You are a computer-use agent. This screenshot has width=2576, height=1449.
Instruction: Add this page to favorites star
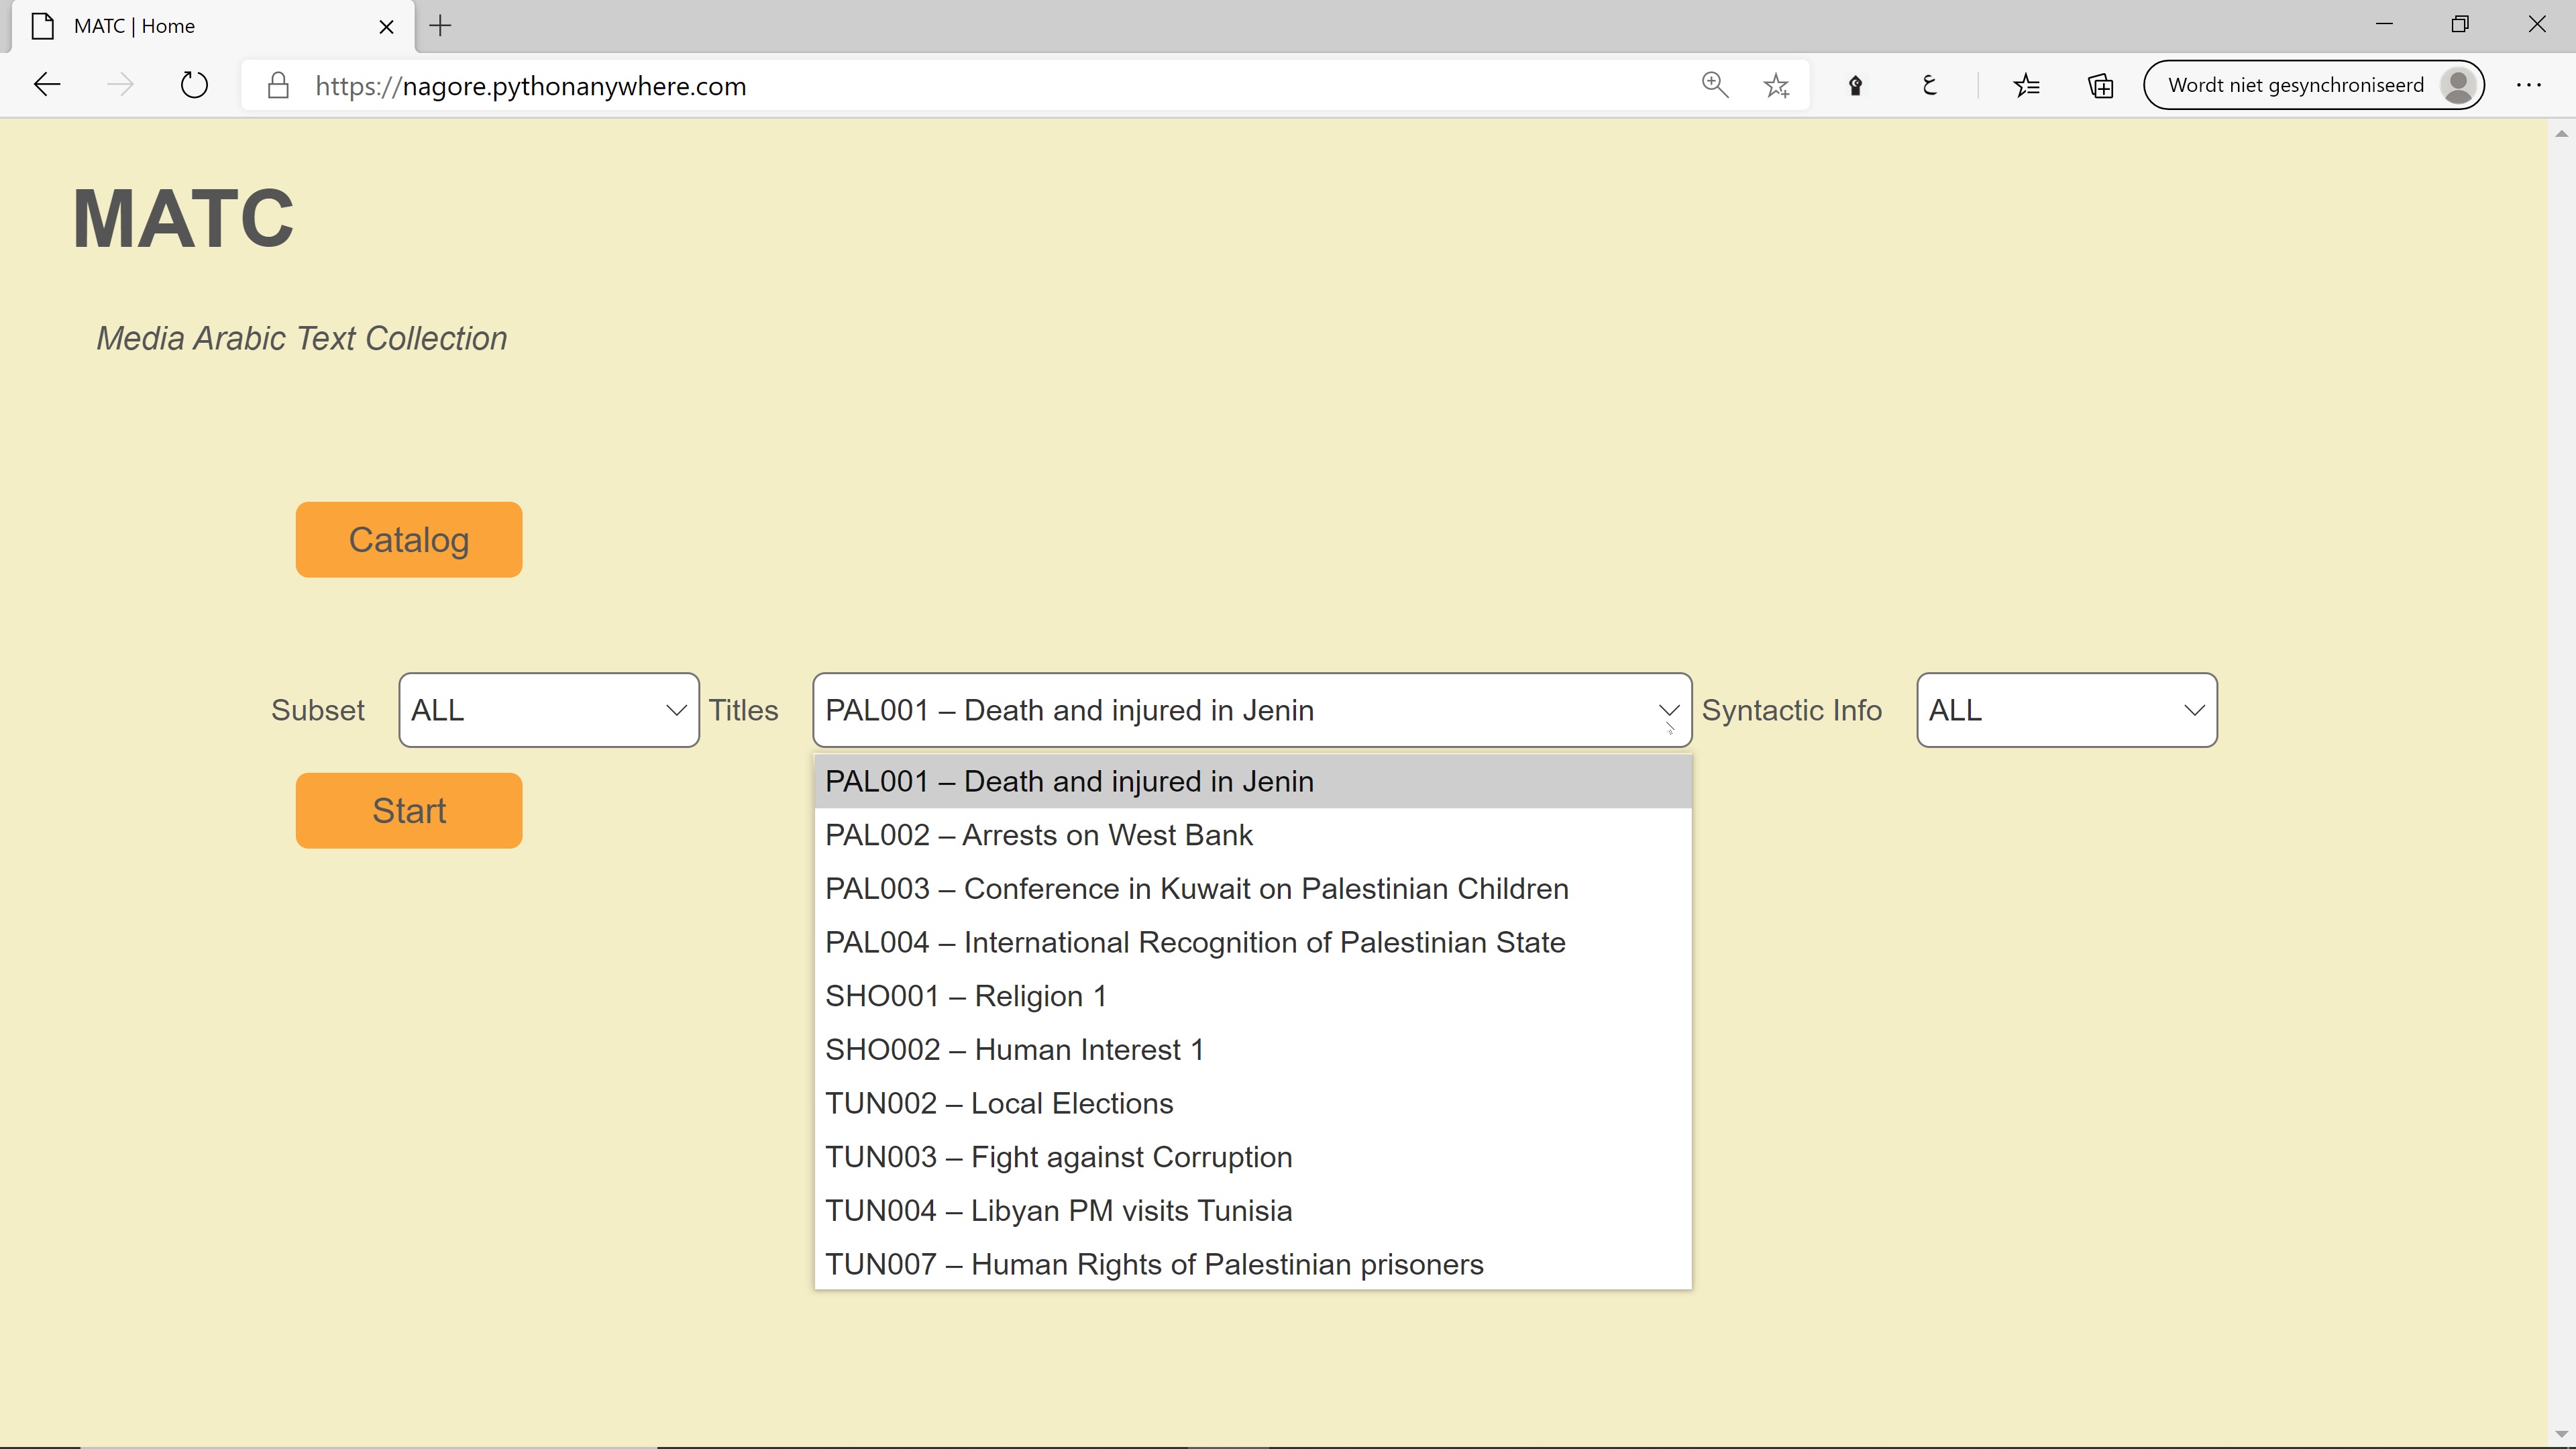(x=1777, y=85)
